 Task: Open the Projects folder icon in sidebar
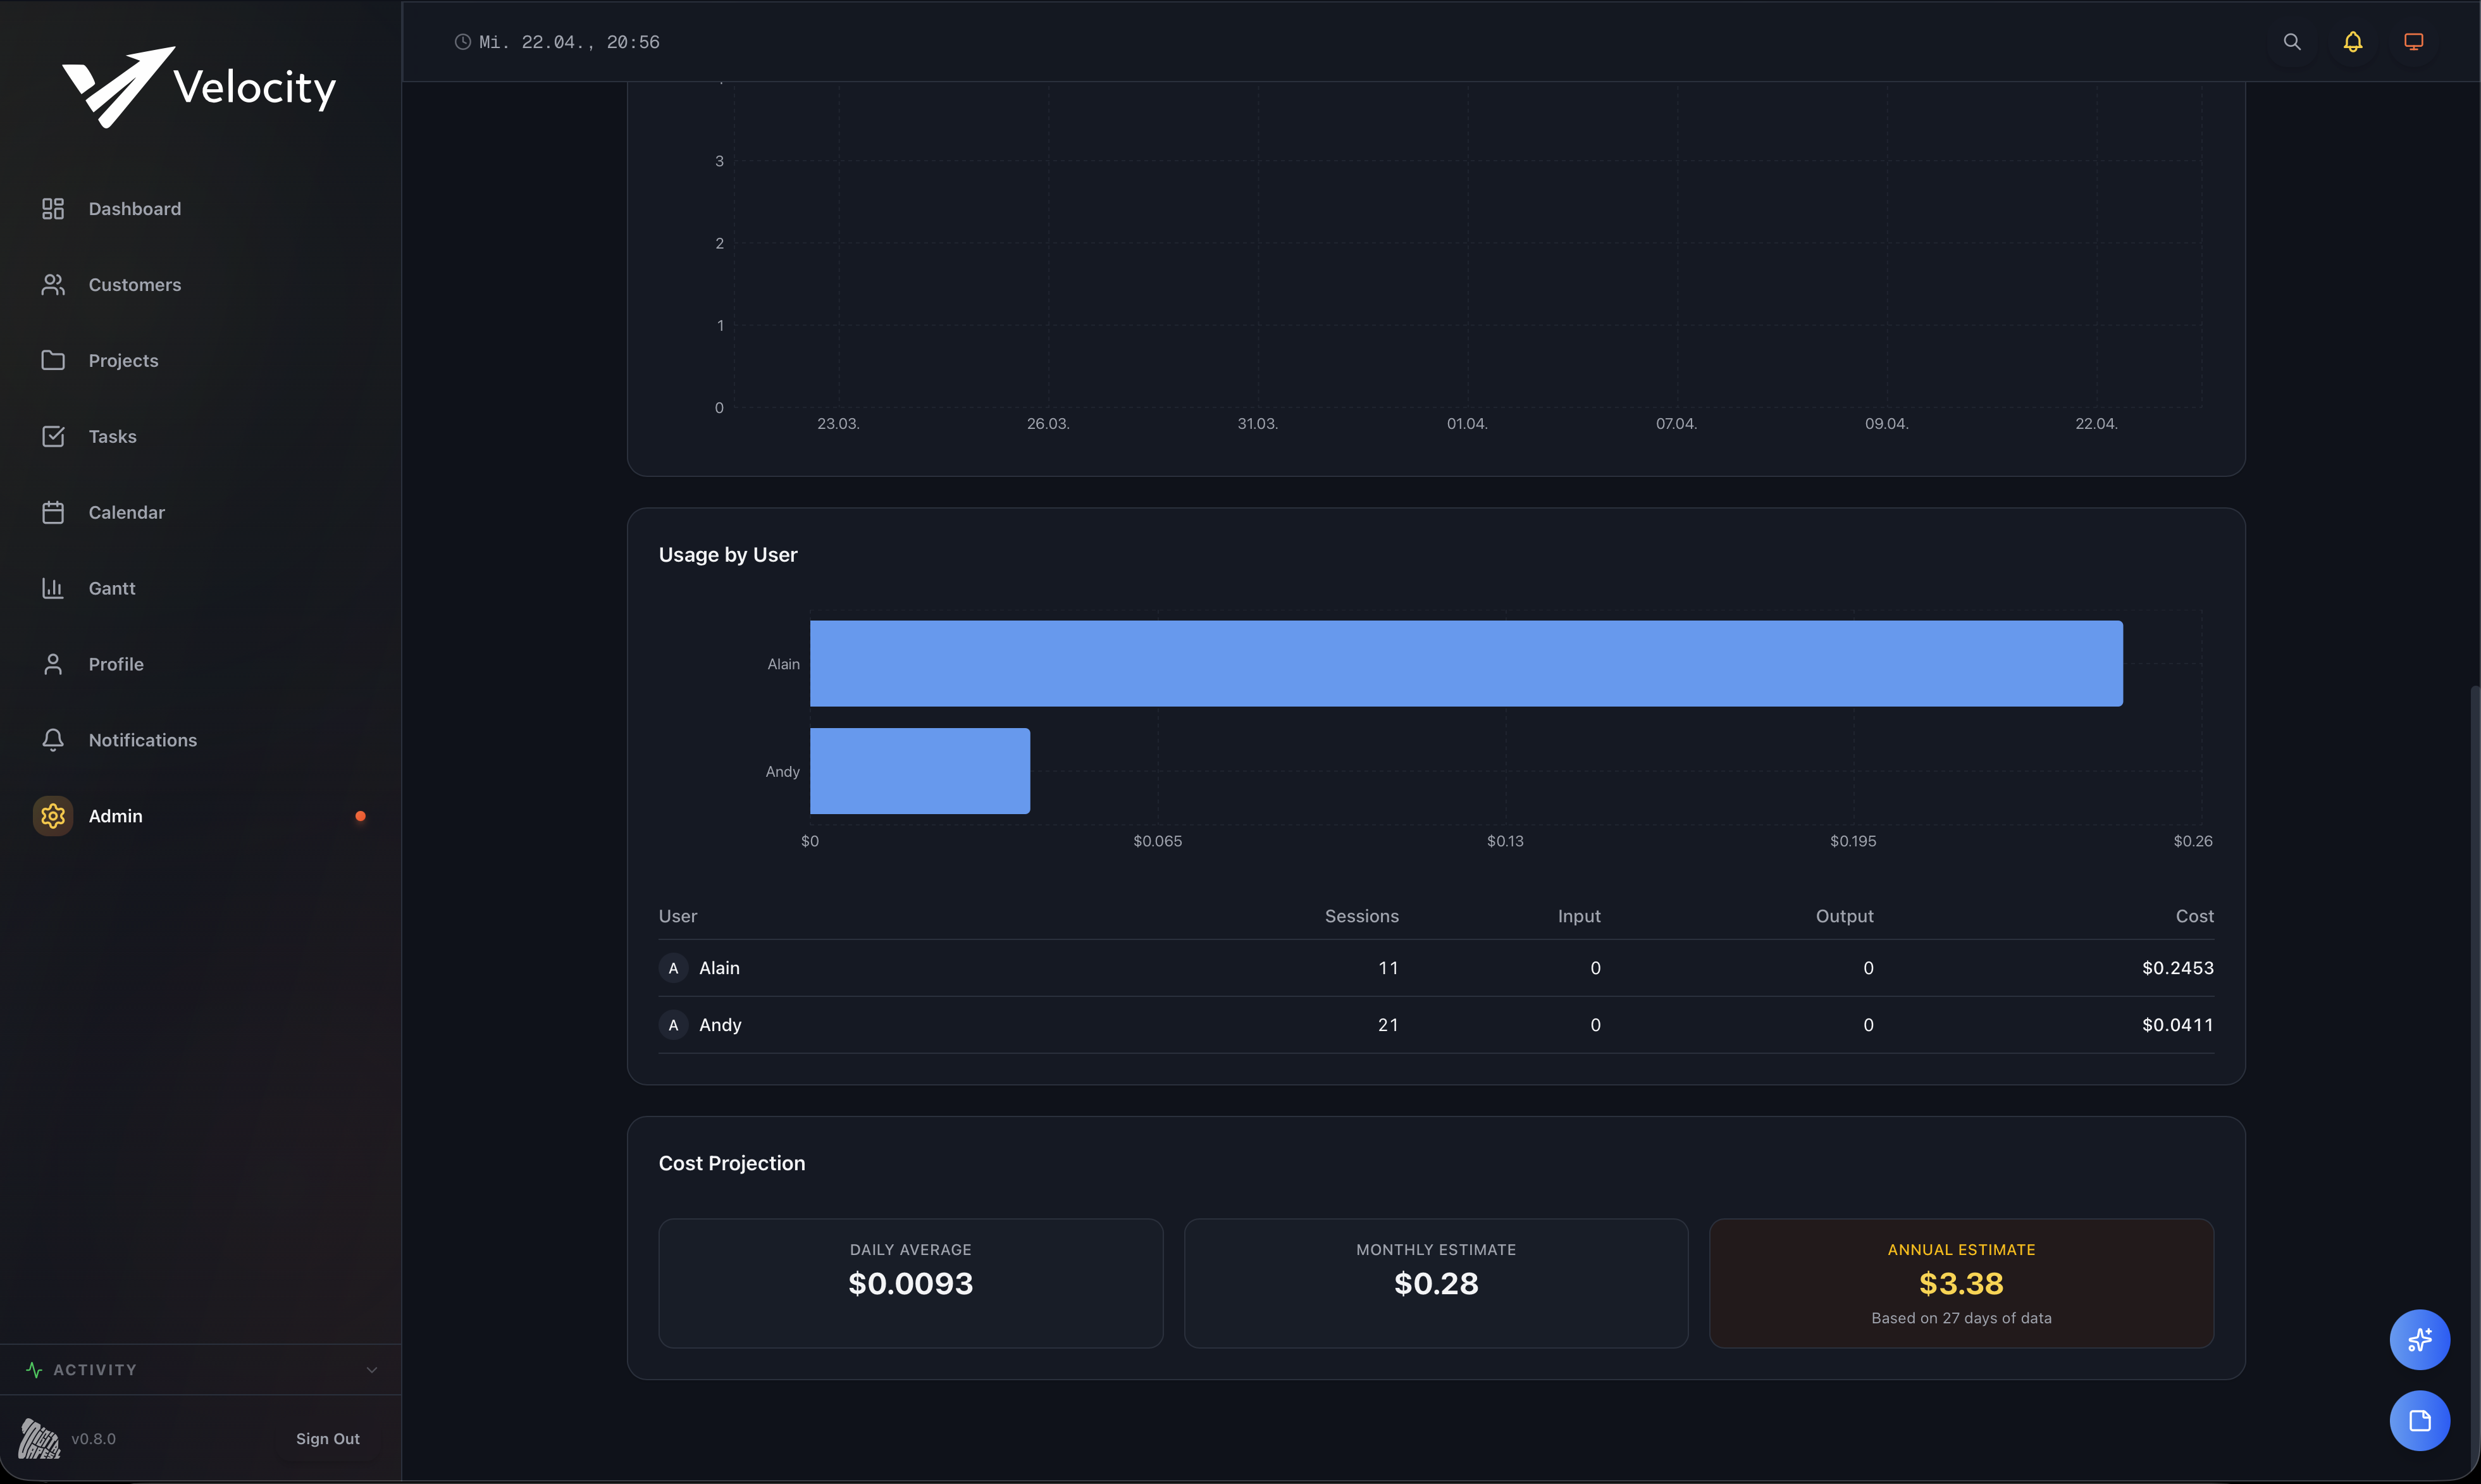tap(54, 360)
